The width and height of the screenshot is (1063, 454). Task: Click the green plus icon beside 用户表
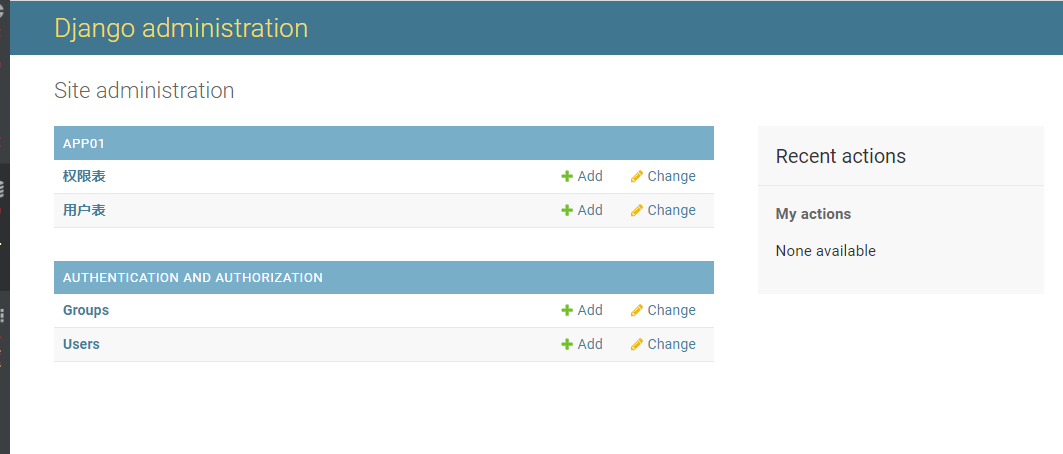click(567, 210)
